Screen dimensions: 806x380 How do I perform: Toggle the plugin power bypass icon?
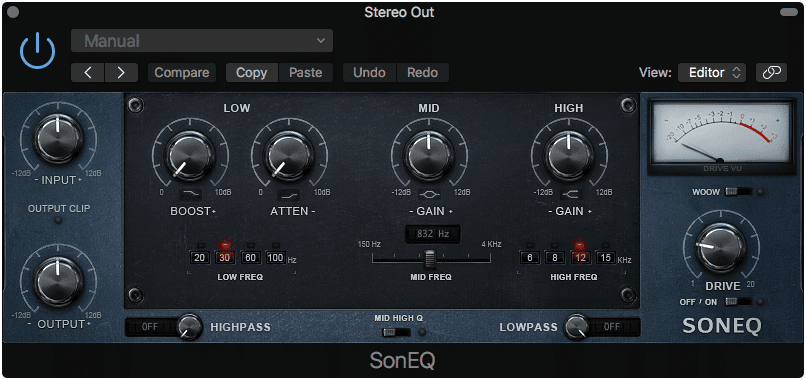38,51
